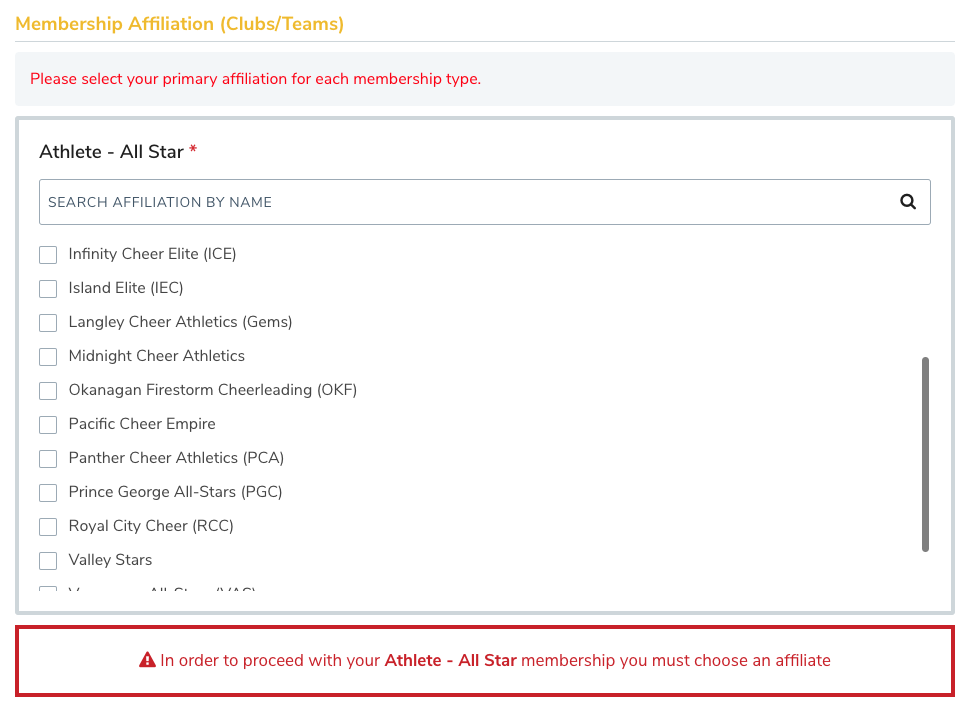Select the Pacific Cheer Empire checkbox
The width and height of the screenshot is (969, 708).
point(48,424)
